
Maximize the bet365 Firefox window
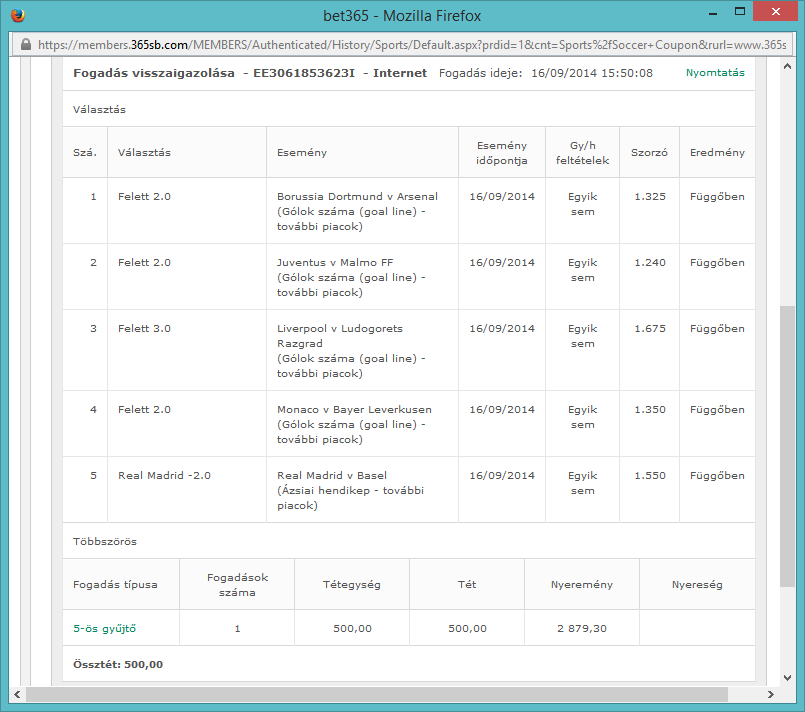(x=740, y=11)
